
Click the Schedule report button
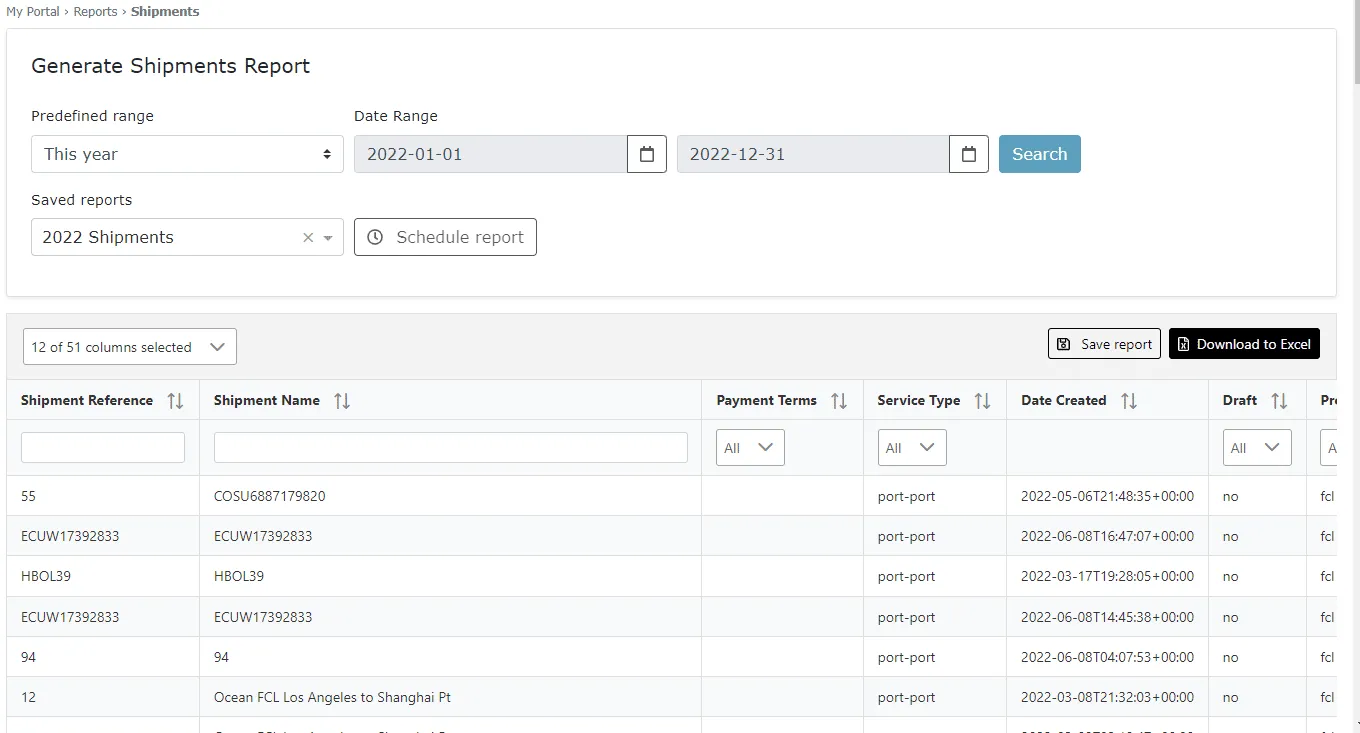pos(445,237)
